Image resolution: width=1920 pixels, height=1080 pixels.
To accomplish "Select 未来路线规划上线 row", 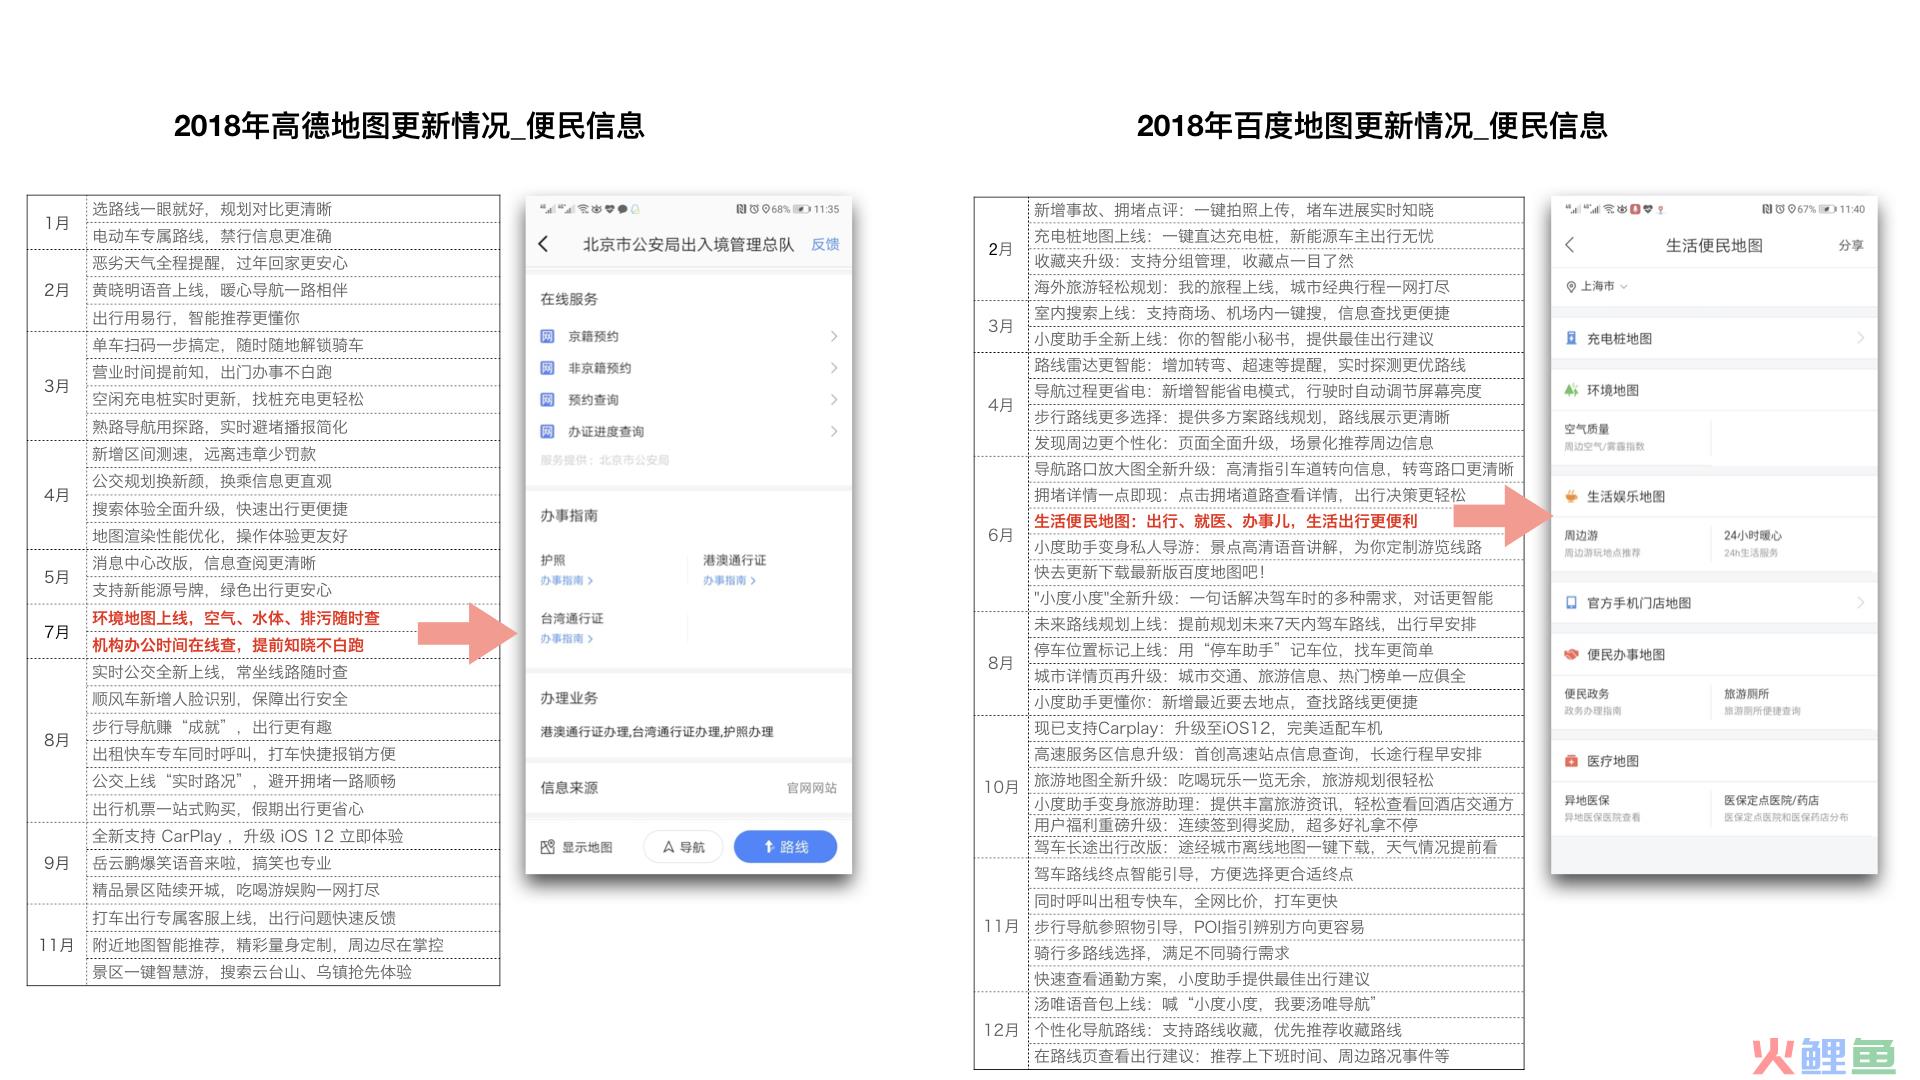I will click(x=1276, y=624).
